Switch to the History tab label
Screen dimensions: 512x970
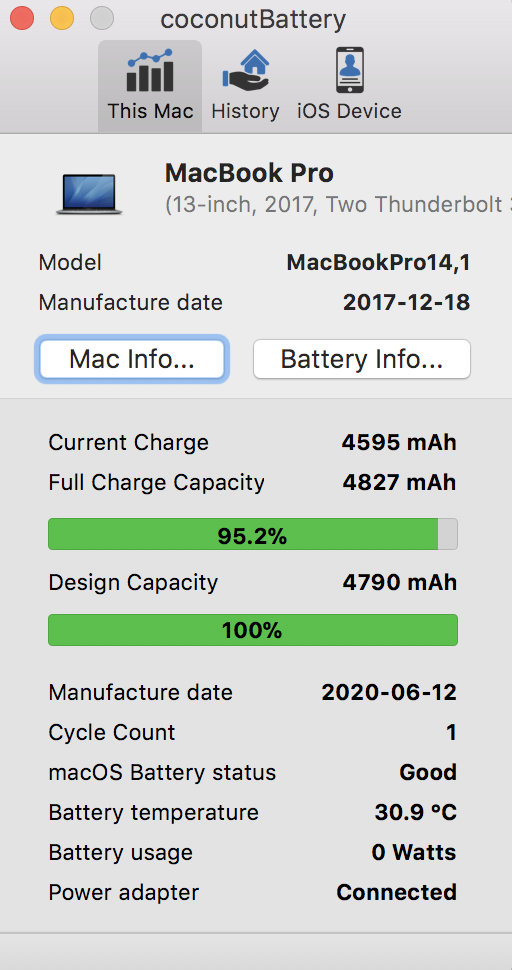click(x=245, y=111)
